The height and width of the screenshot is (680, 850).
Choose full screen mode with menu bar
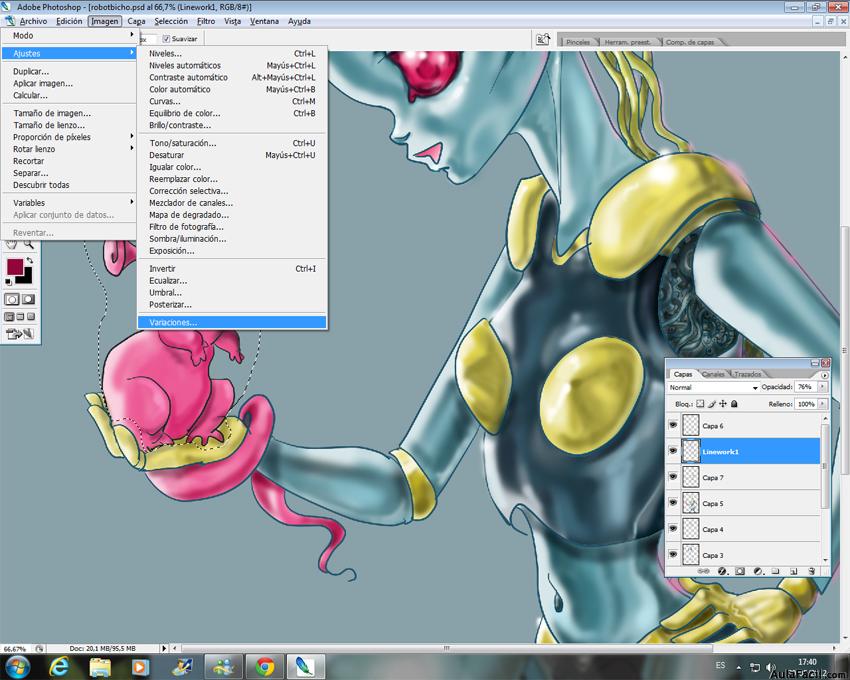pos(20,317)
